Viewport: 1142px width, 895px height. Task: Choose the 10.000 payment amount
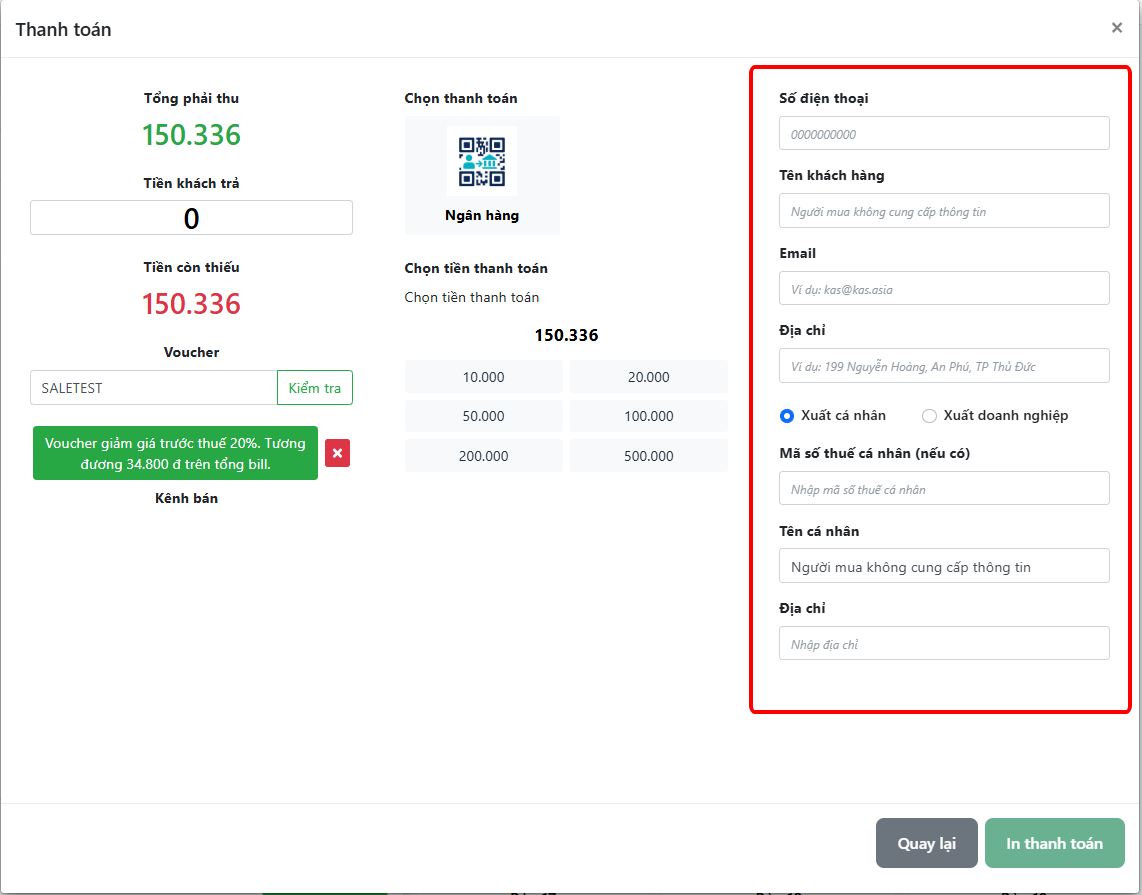pos(484,377)
